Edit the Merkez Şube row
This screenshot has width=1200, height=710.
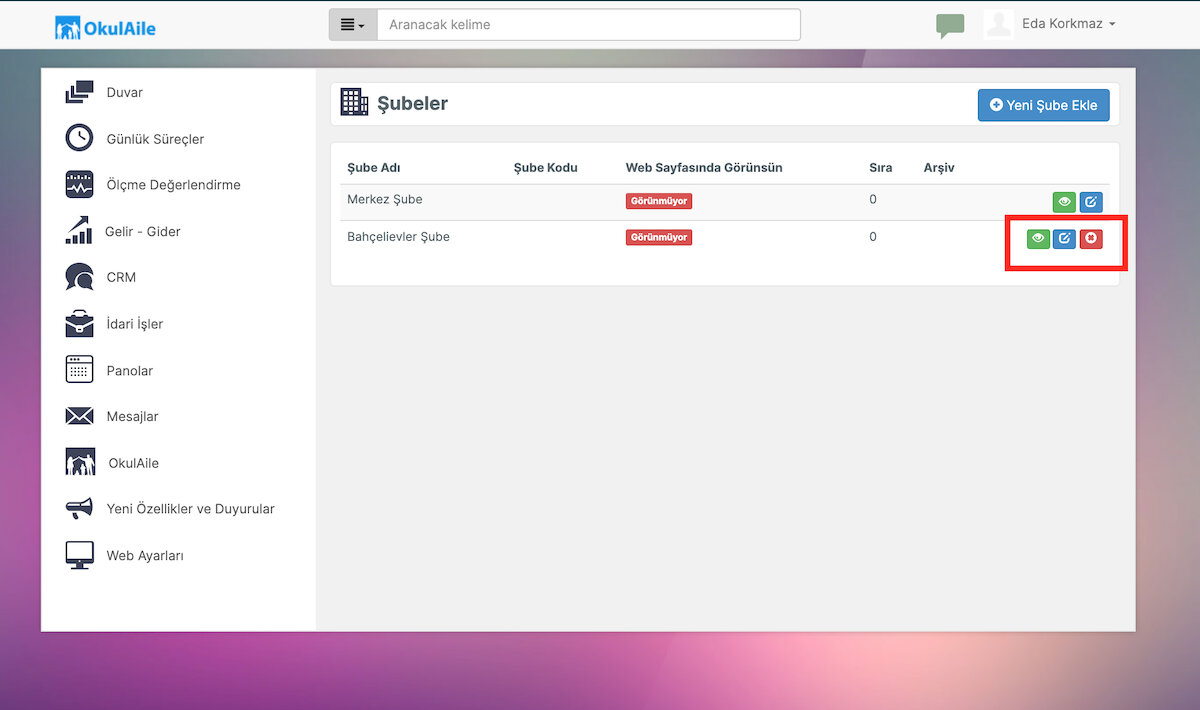point(1090,202)
